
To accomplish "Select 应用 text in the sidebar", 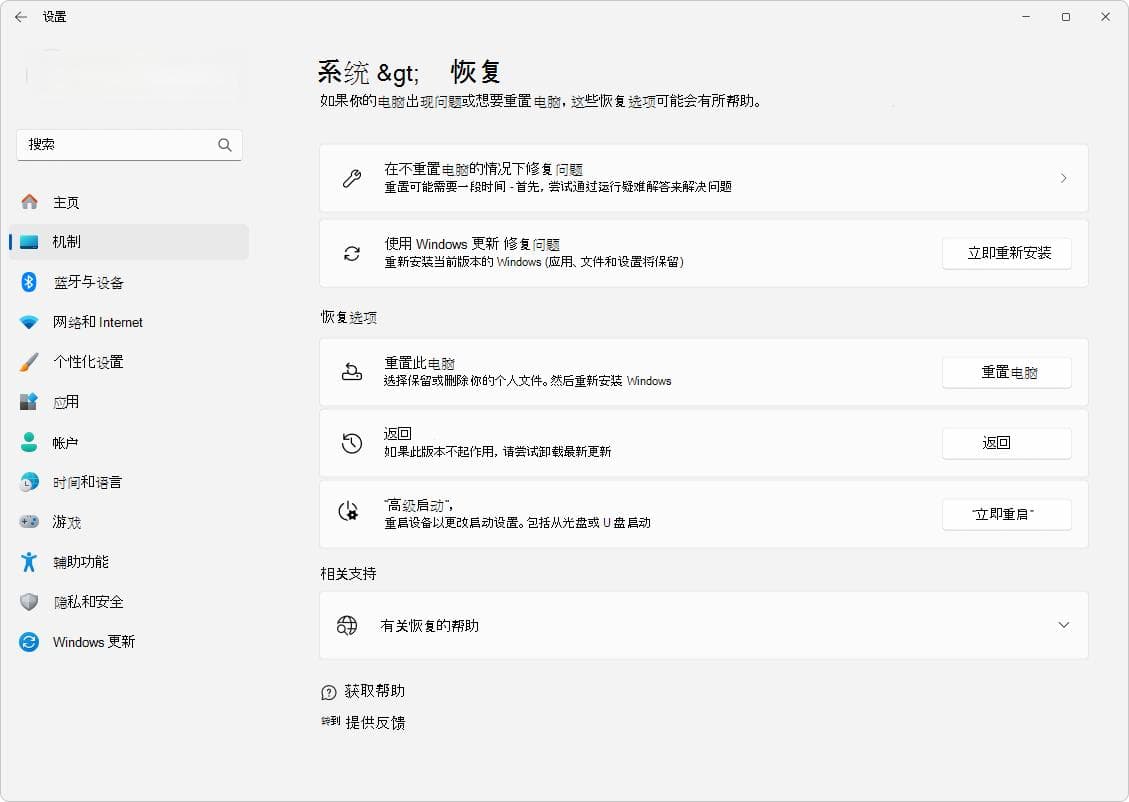I will tap(66, 402).
